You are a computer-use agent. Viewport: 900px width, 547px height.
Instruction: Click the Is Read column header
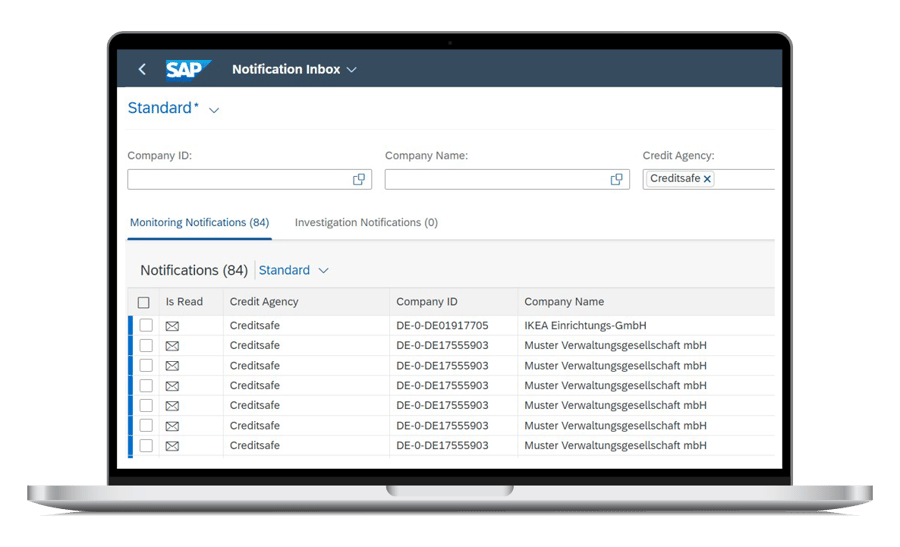coord(184,302)
